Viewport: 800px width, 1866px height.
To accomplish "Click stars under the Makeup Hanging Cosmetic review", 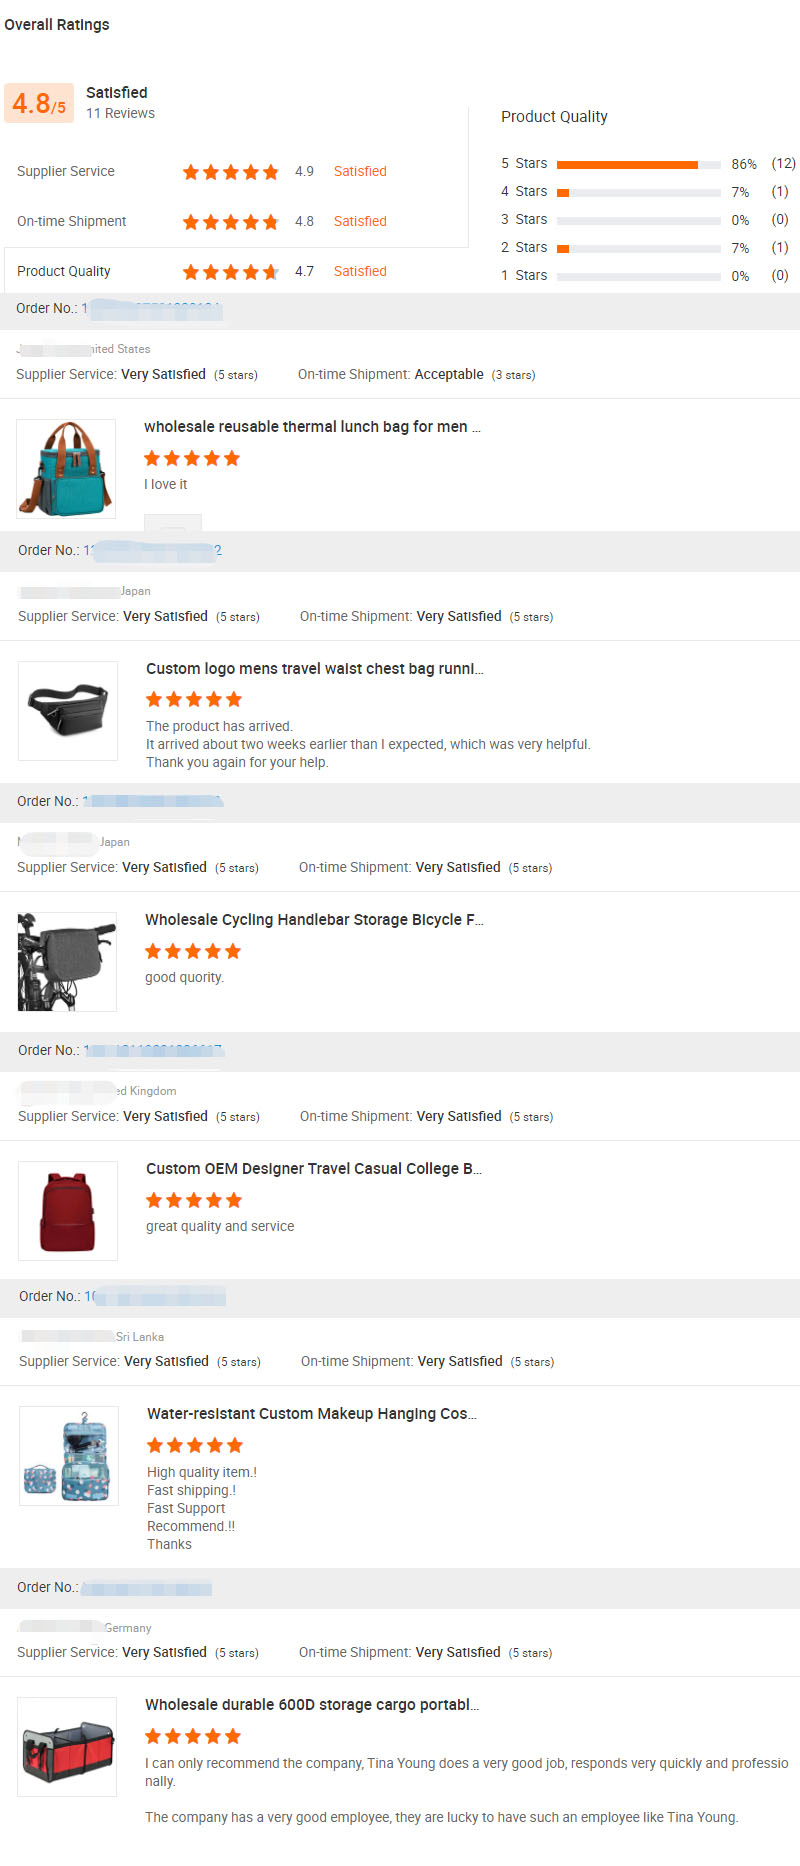I will [195, 1446].
